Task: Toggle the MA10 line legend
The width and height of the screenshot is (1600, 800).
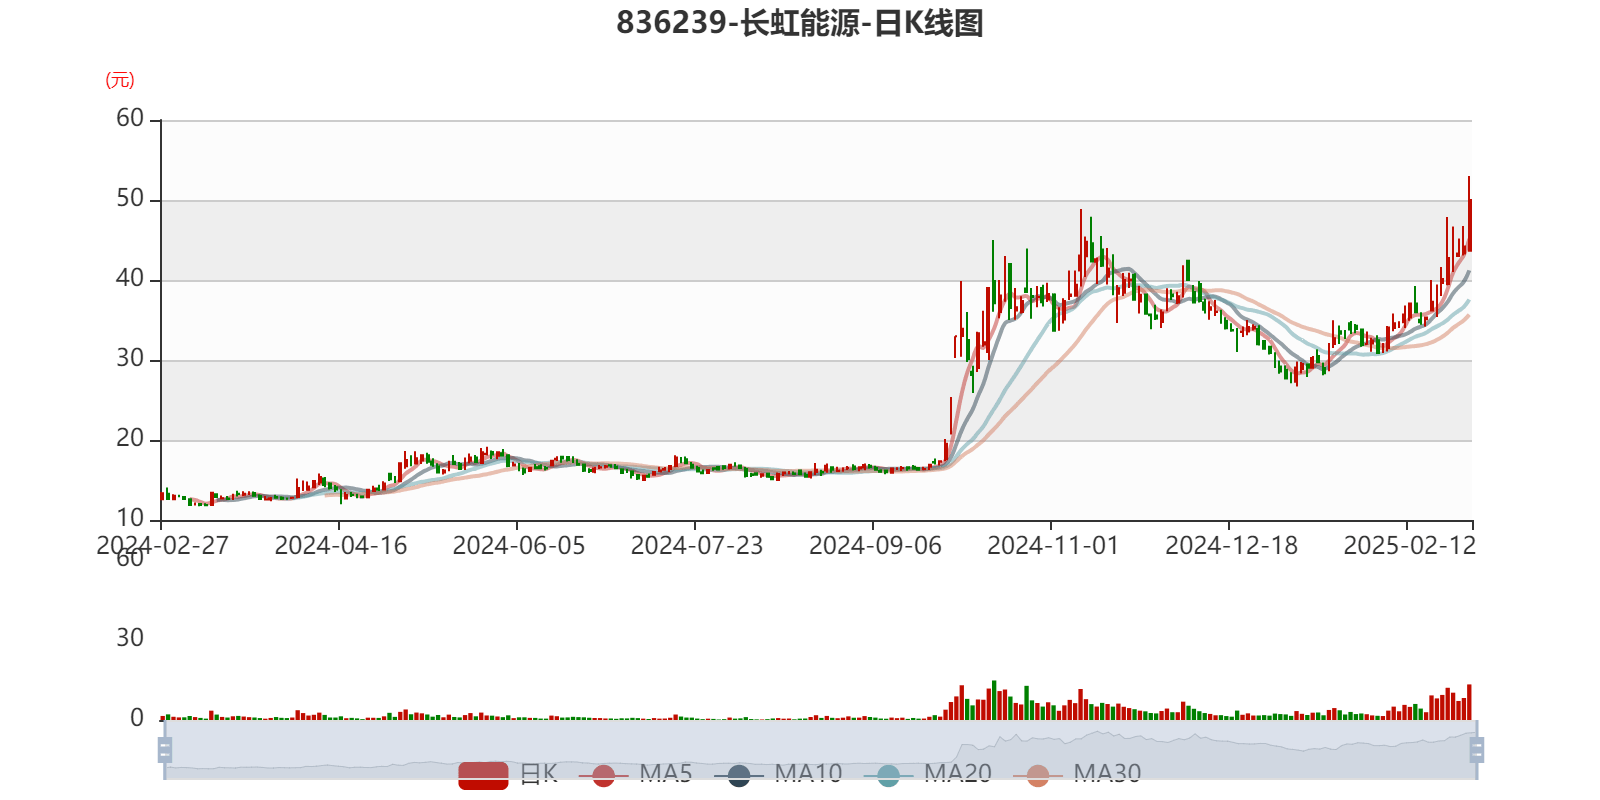Action: (x=778, y=774)
